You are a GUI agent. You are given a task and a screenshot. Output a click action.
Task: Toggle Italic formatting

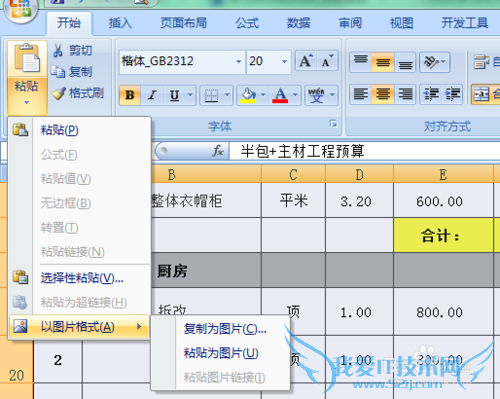[152, 95]
